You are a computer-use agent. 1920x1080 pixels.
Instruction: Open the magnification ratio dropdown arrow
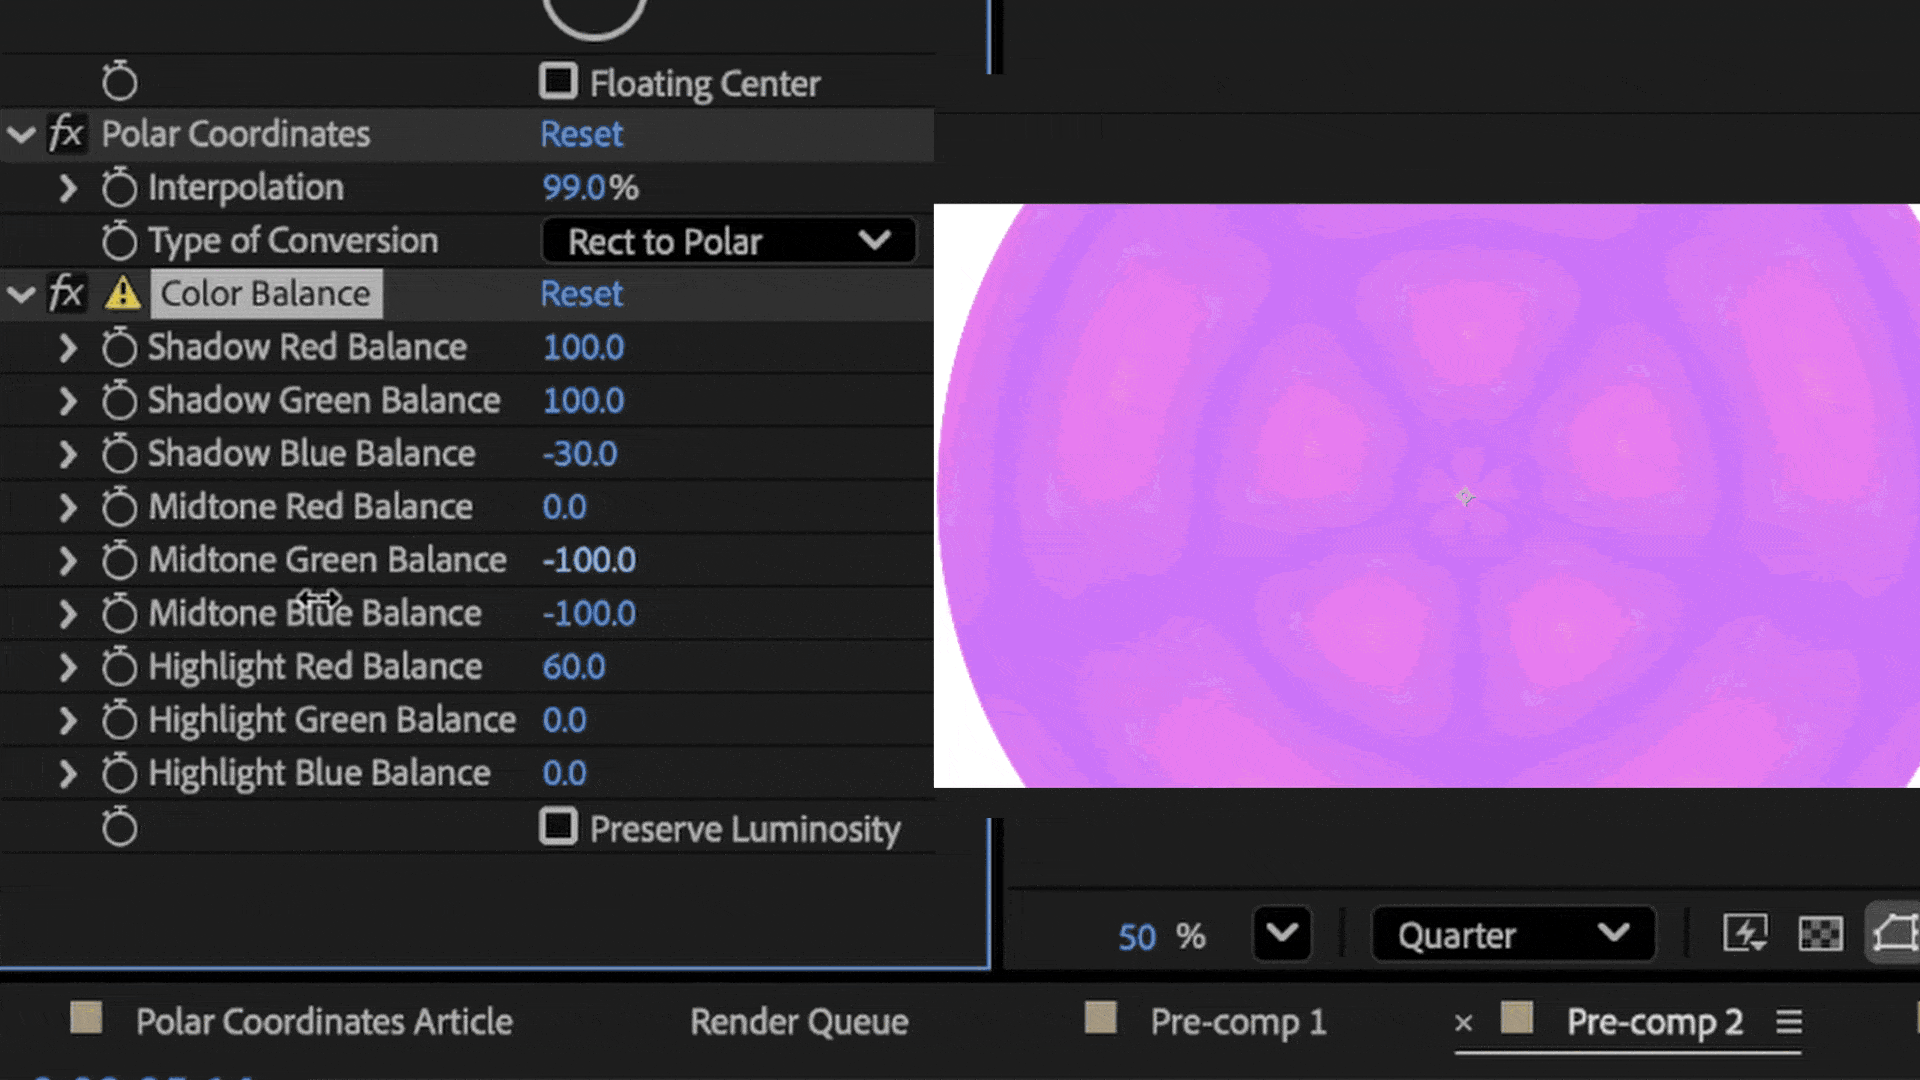pyautogui.click(x=1282, y=934)
